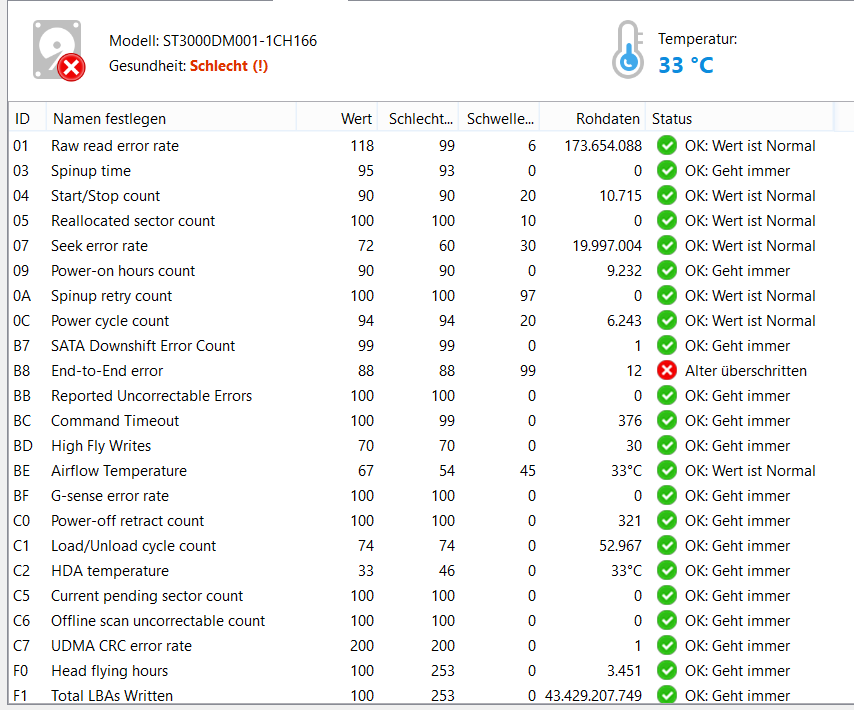The image size is (854, 710).
Task: Click 'OK: Wert ist Normal' for Power cycle count
Action: pyautogui.click(x=750, y=321)
